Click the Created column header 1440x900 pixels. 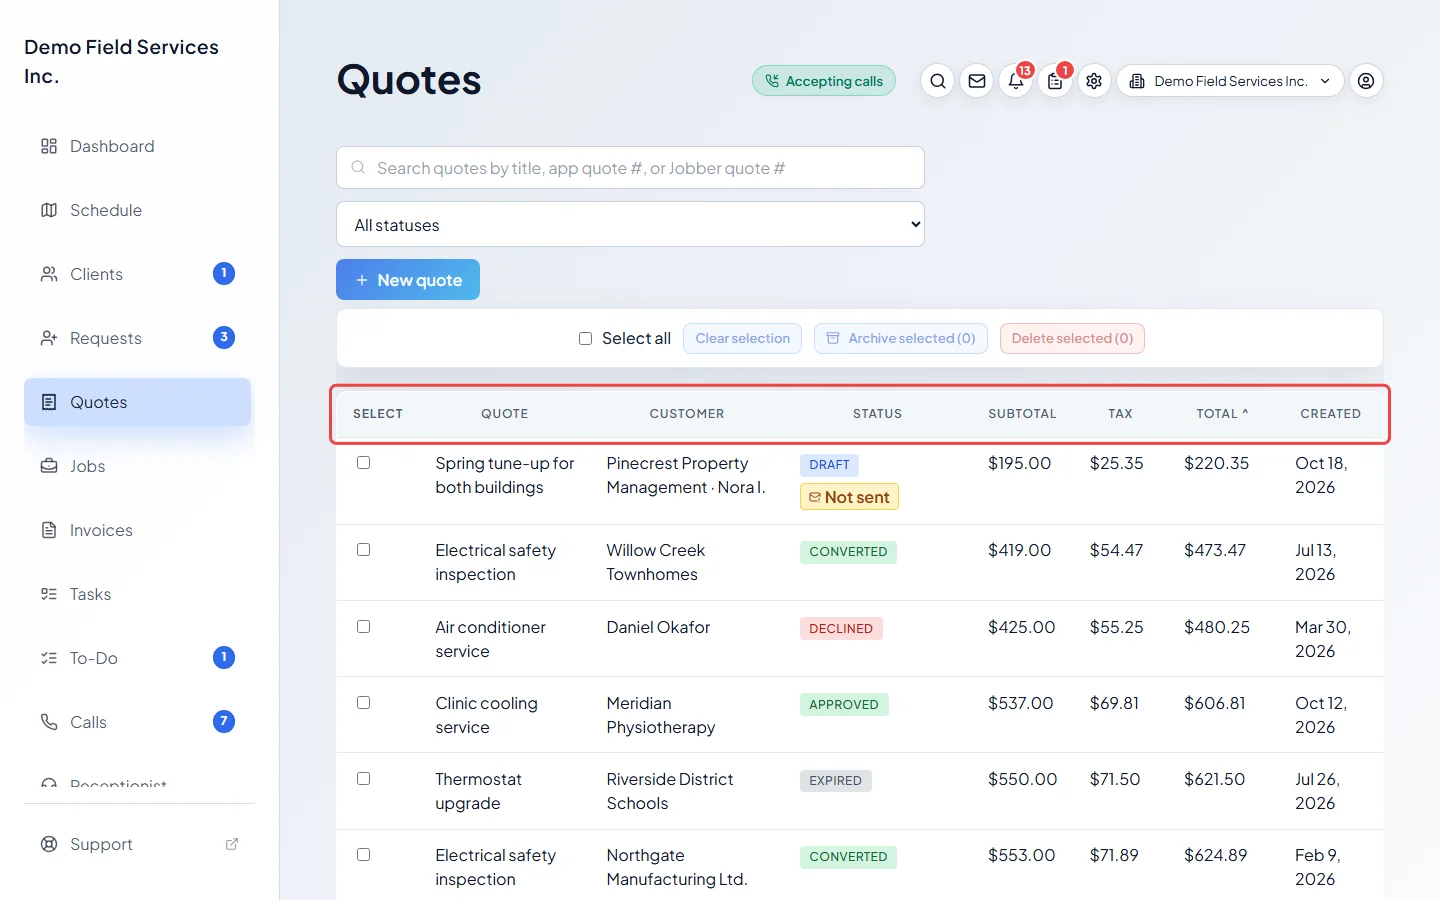coord(1330,413)
